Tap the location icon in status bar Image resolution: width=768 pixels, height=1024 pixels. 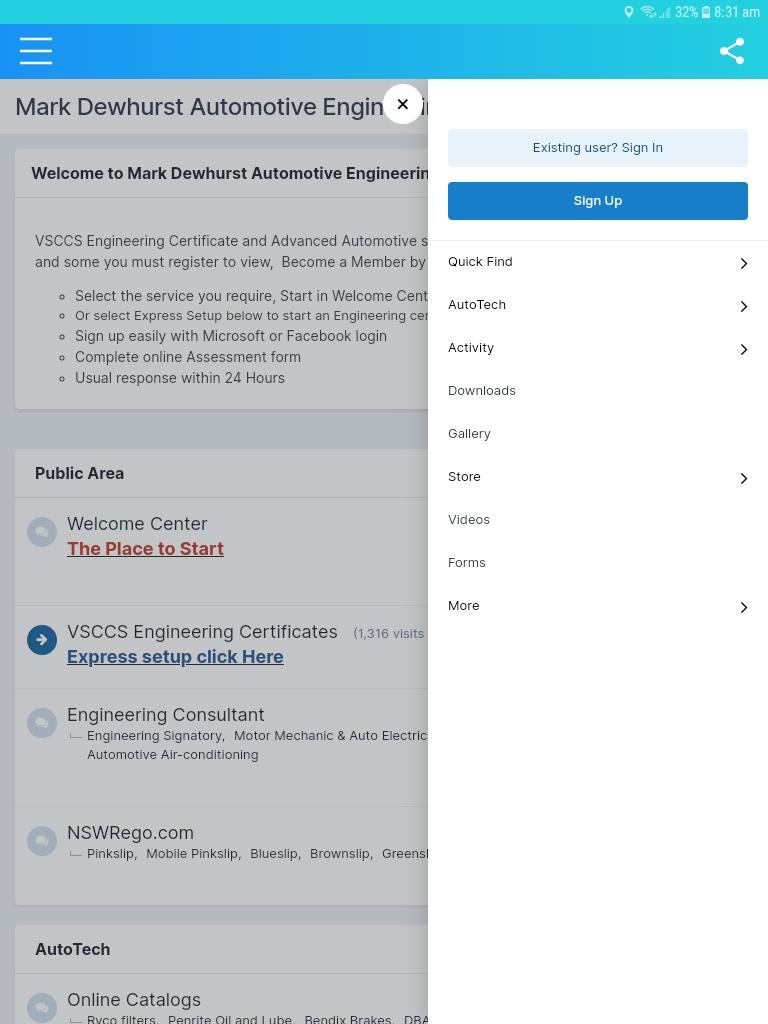[628, 12]
